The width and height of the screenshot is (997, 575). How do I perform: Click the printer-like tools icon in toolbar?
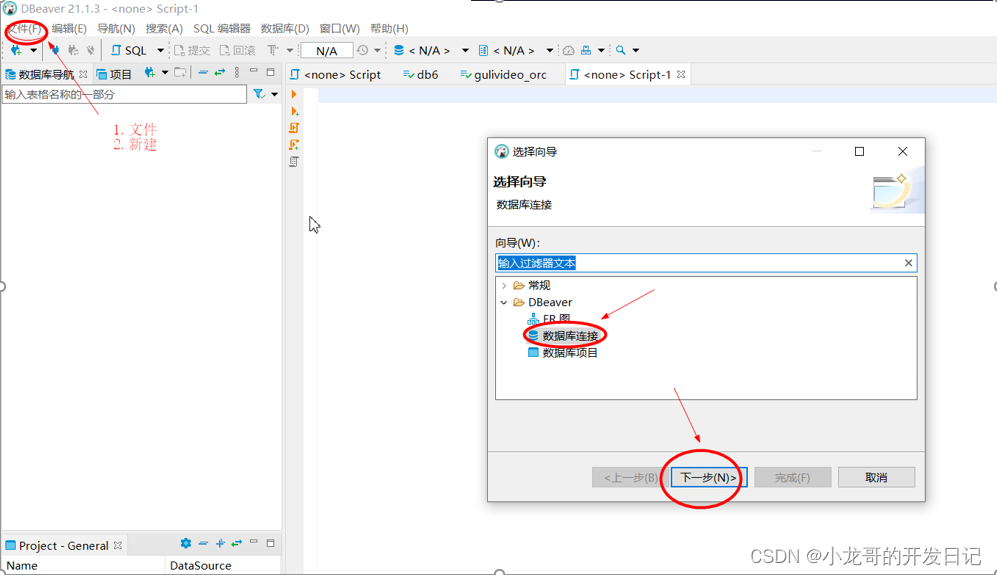point(586,50)
